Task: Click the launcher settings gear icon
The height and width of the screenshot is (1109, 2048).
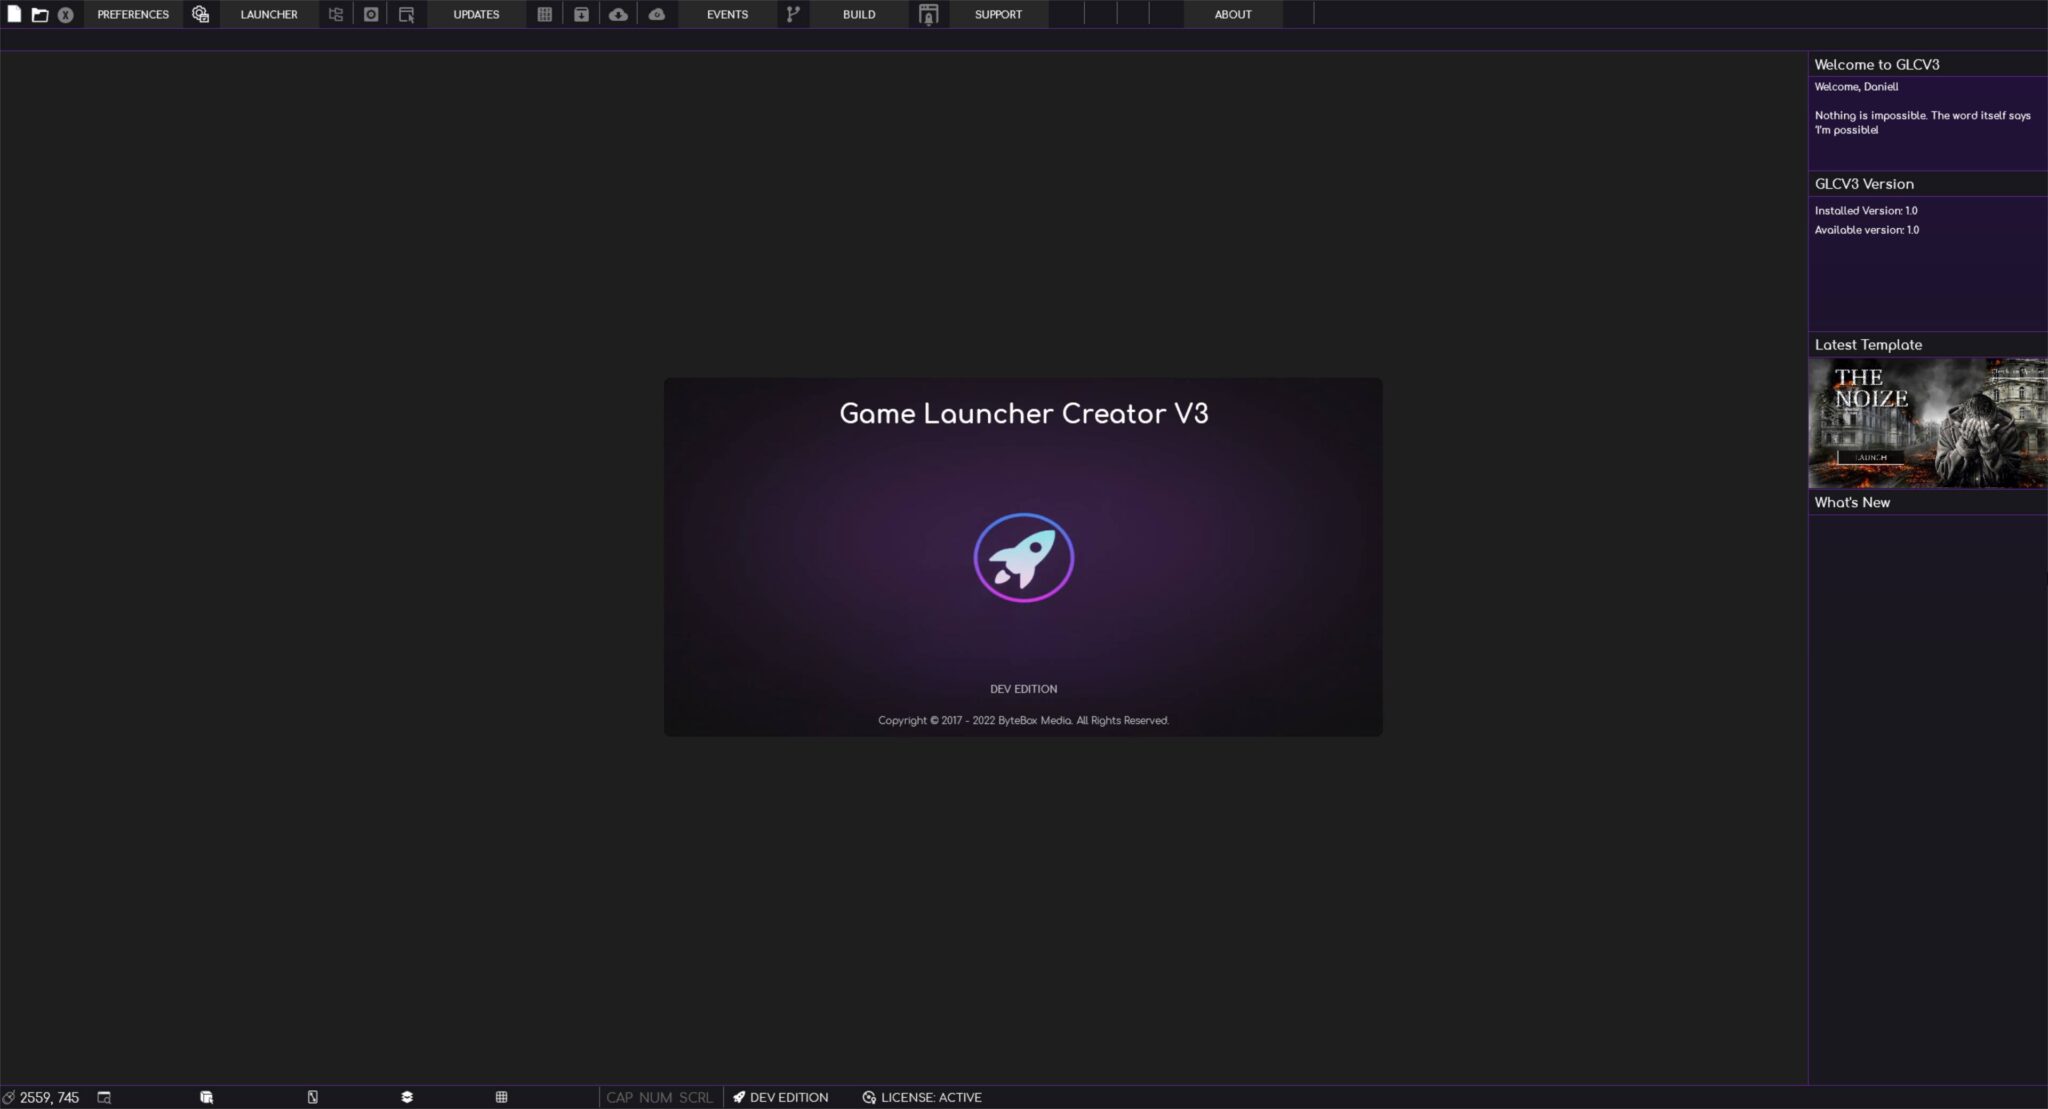Action: [199, 14]
